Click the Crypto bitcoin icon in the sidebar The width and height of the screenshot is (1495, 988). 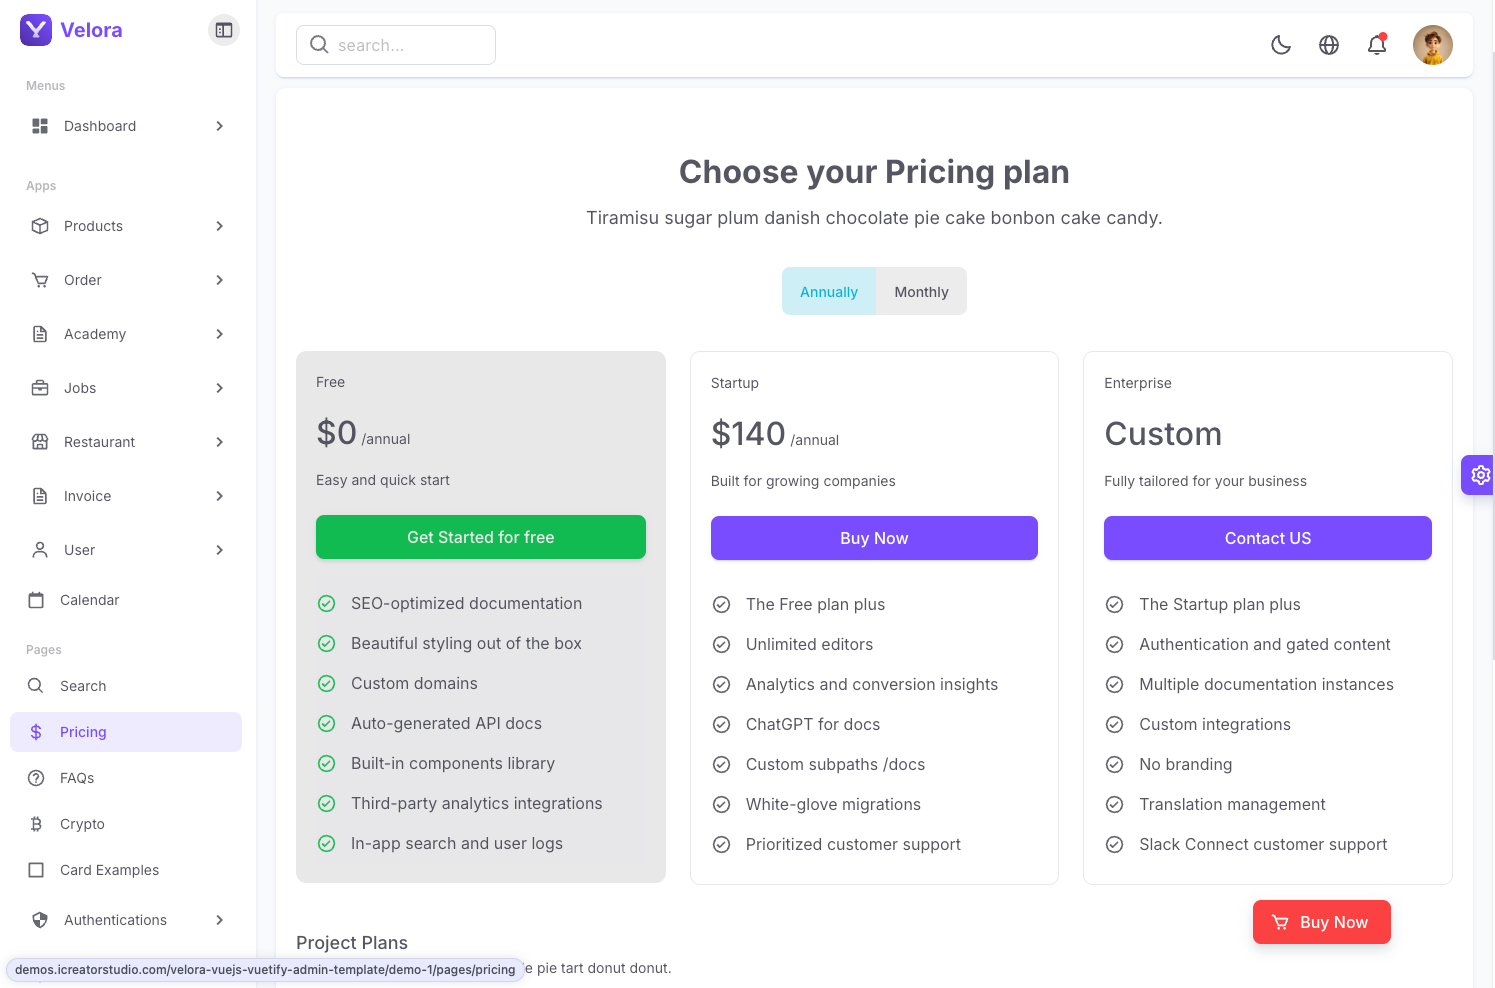(x=36, y=824)
